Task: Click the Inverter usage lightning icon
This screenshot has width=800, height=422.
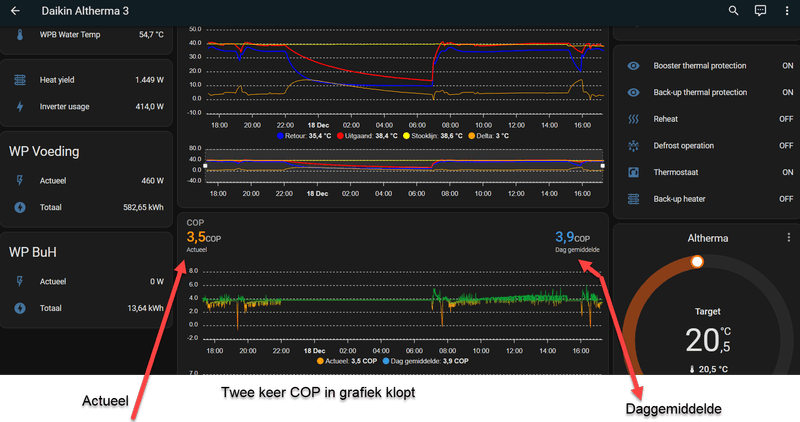Action: click(20, 107)
